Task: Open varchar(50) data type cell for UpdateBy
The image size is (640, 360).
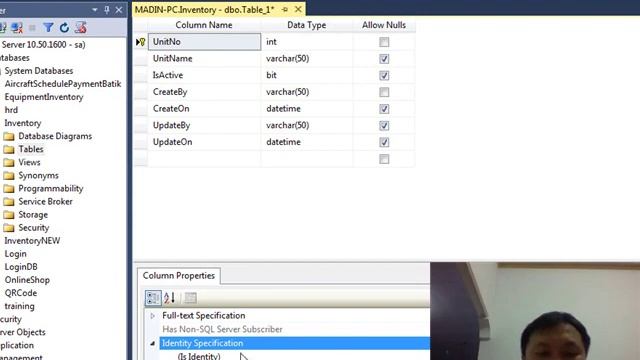Action: [307, 125]
